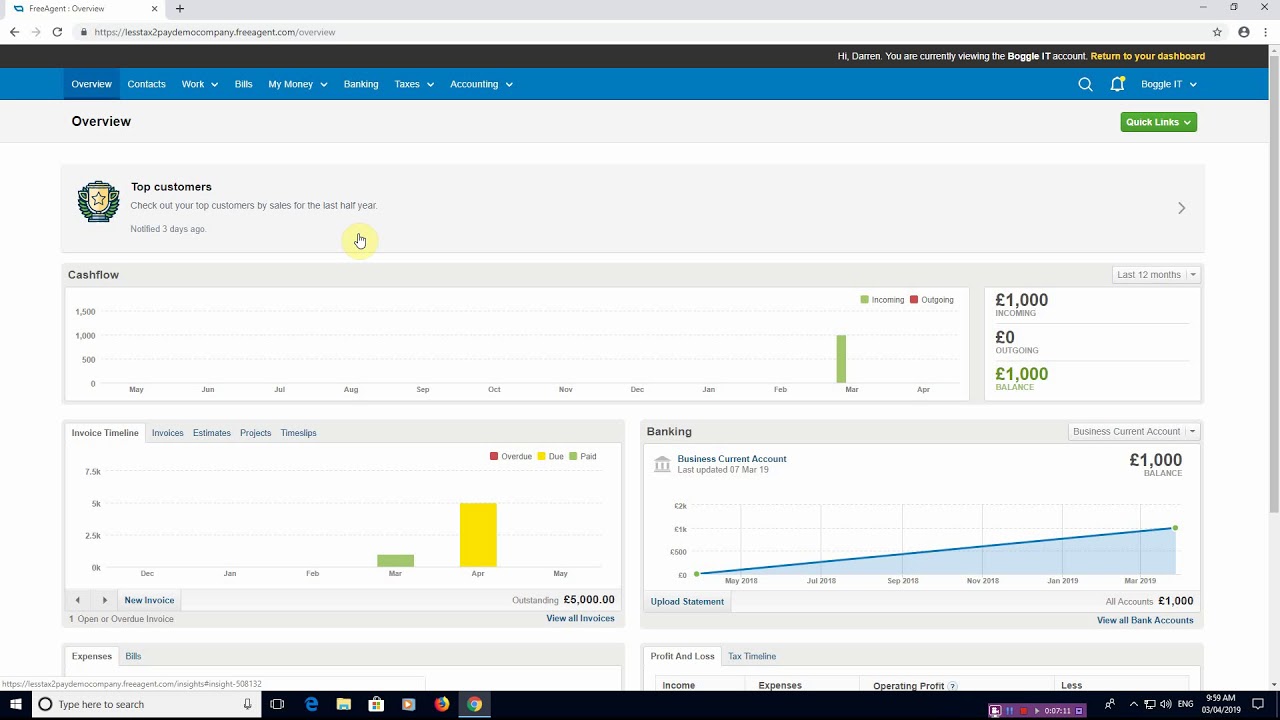
Task: Click the volume speaker tray icon
Action: point(1166,704)
